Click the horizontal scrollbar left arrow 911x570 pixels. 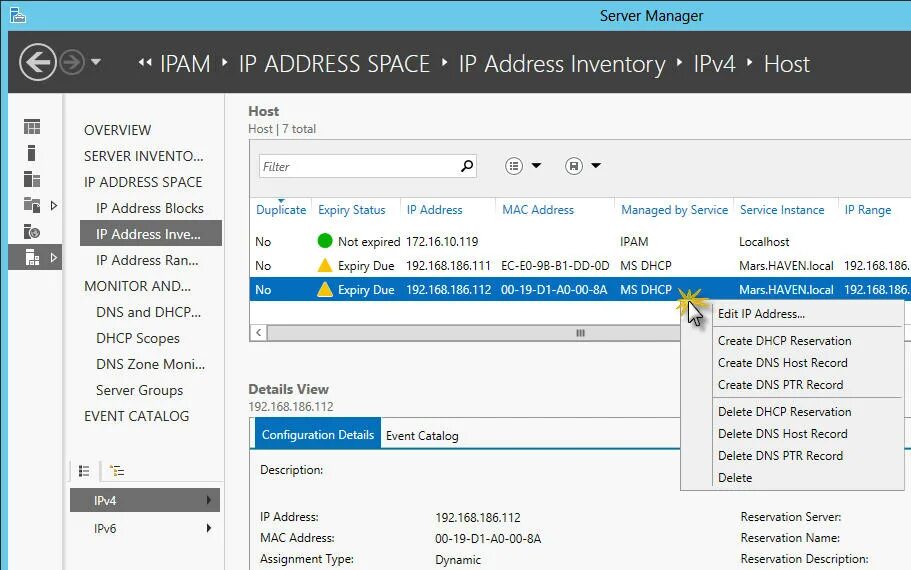click(x=259, y=333)
